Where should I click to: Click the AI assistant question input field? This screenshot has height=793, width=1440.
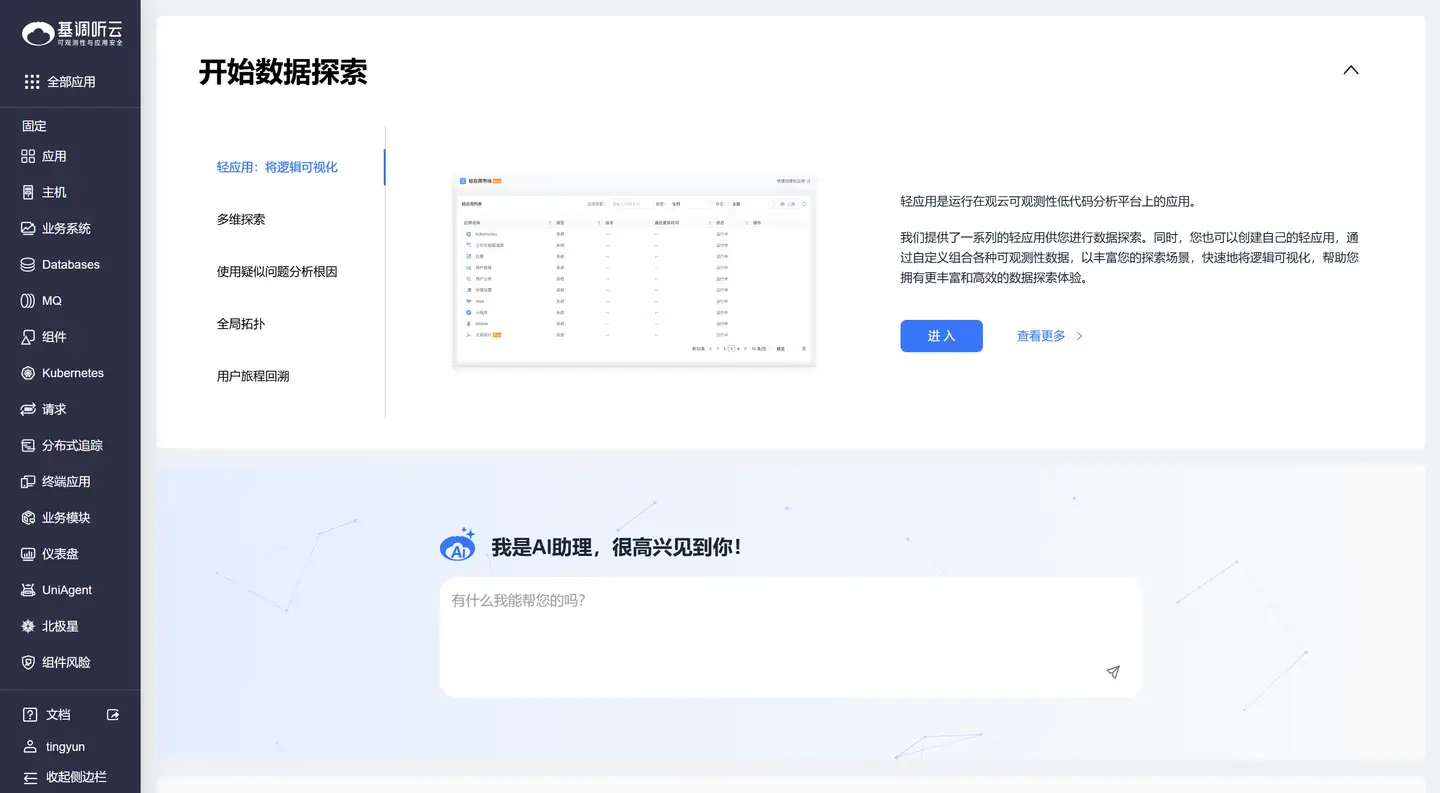(x=789, y=620)
